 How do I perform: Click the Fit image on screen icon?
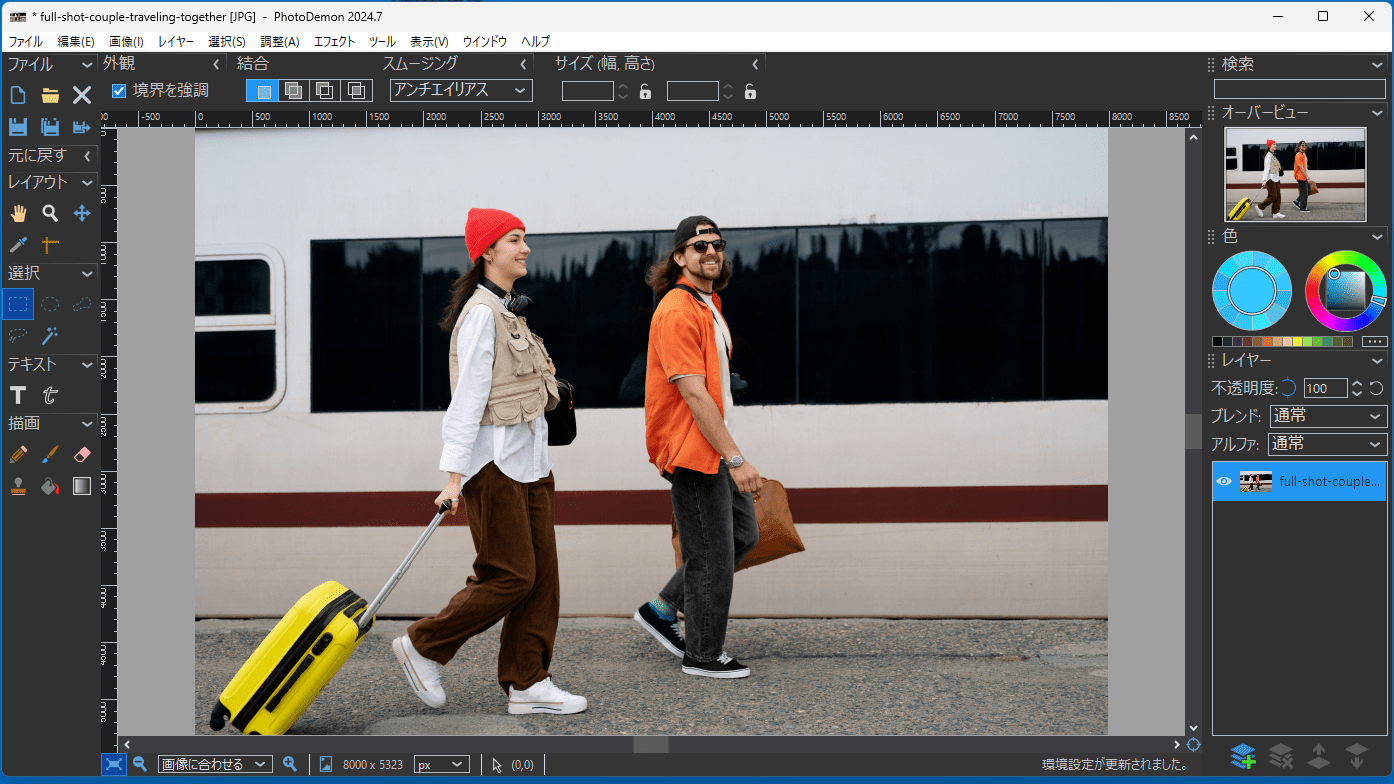[x=114, y=764]
